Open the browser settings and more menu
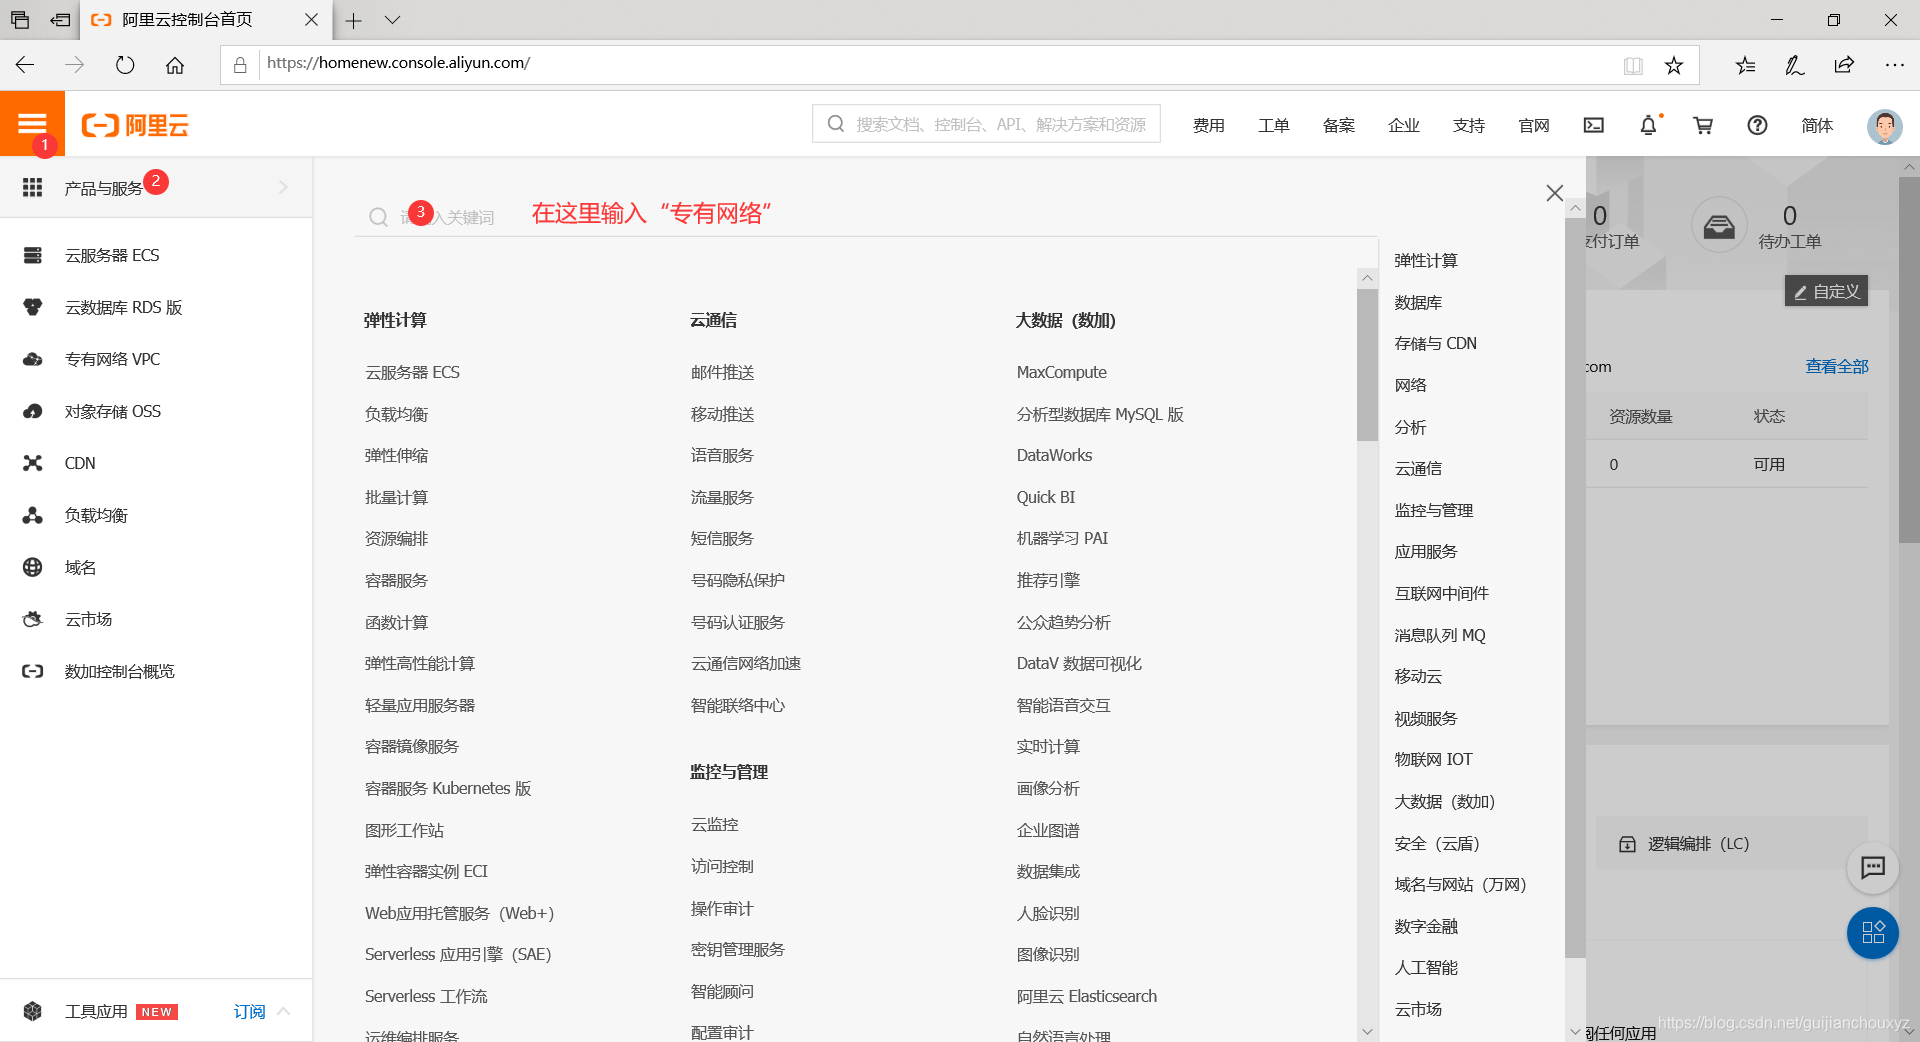 click(1894, 65)
